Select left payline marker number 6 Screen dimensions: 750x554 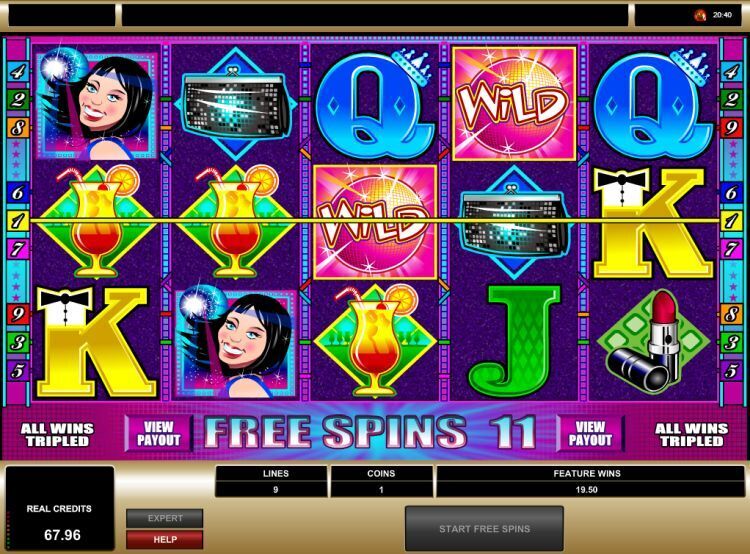coord(17,193)
